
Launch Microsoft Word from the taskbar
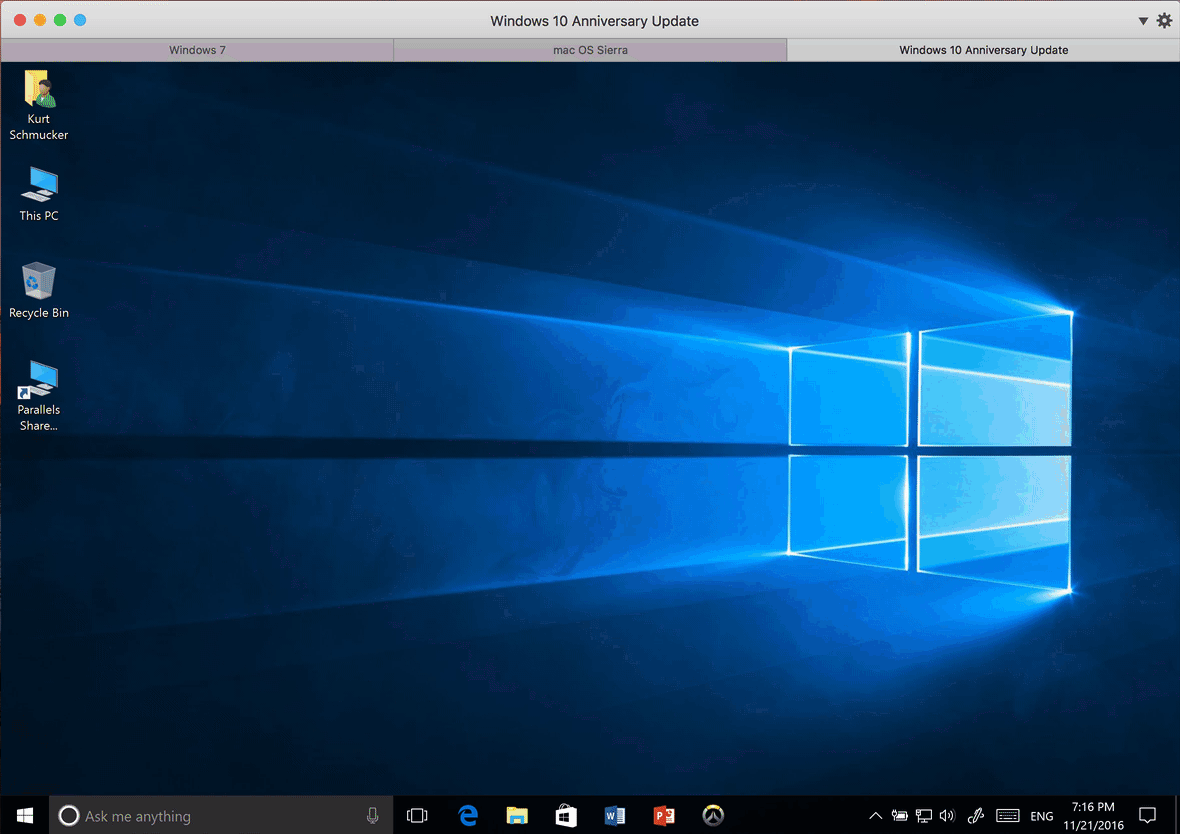click(615, 816)
